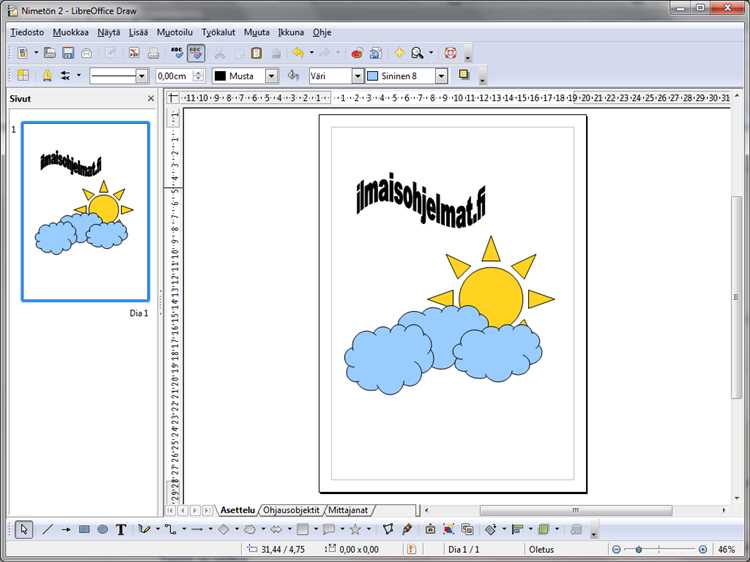750x562 pixels.
Task: Click the Export as PDF icon
Action: click(x=134, y=53)
